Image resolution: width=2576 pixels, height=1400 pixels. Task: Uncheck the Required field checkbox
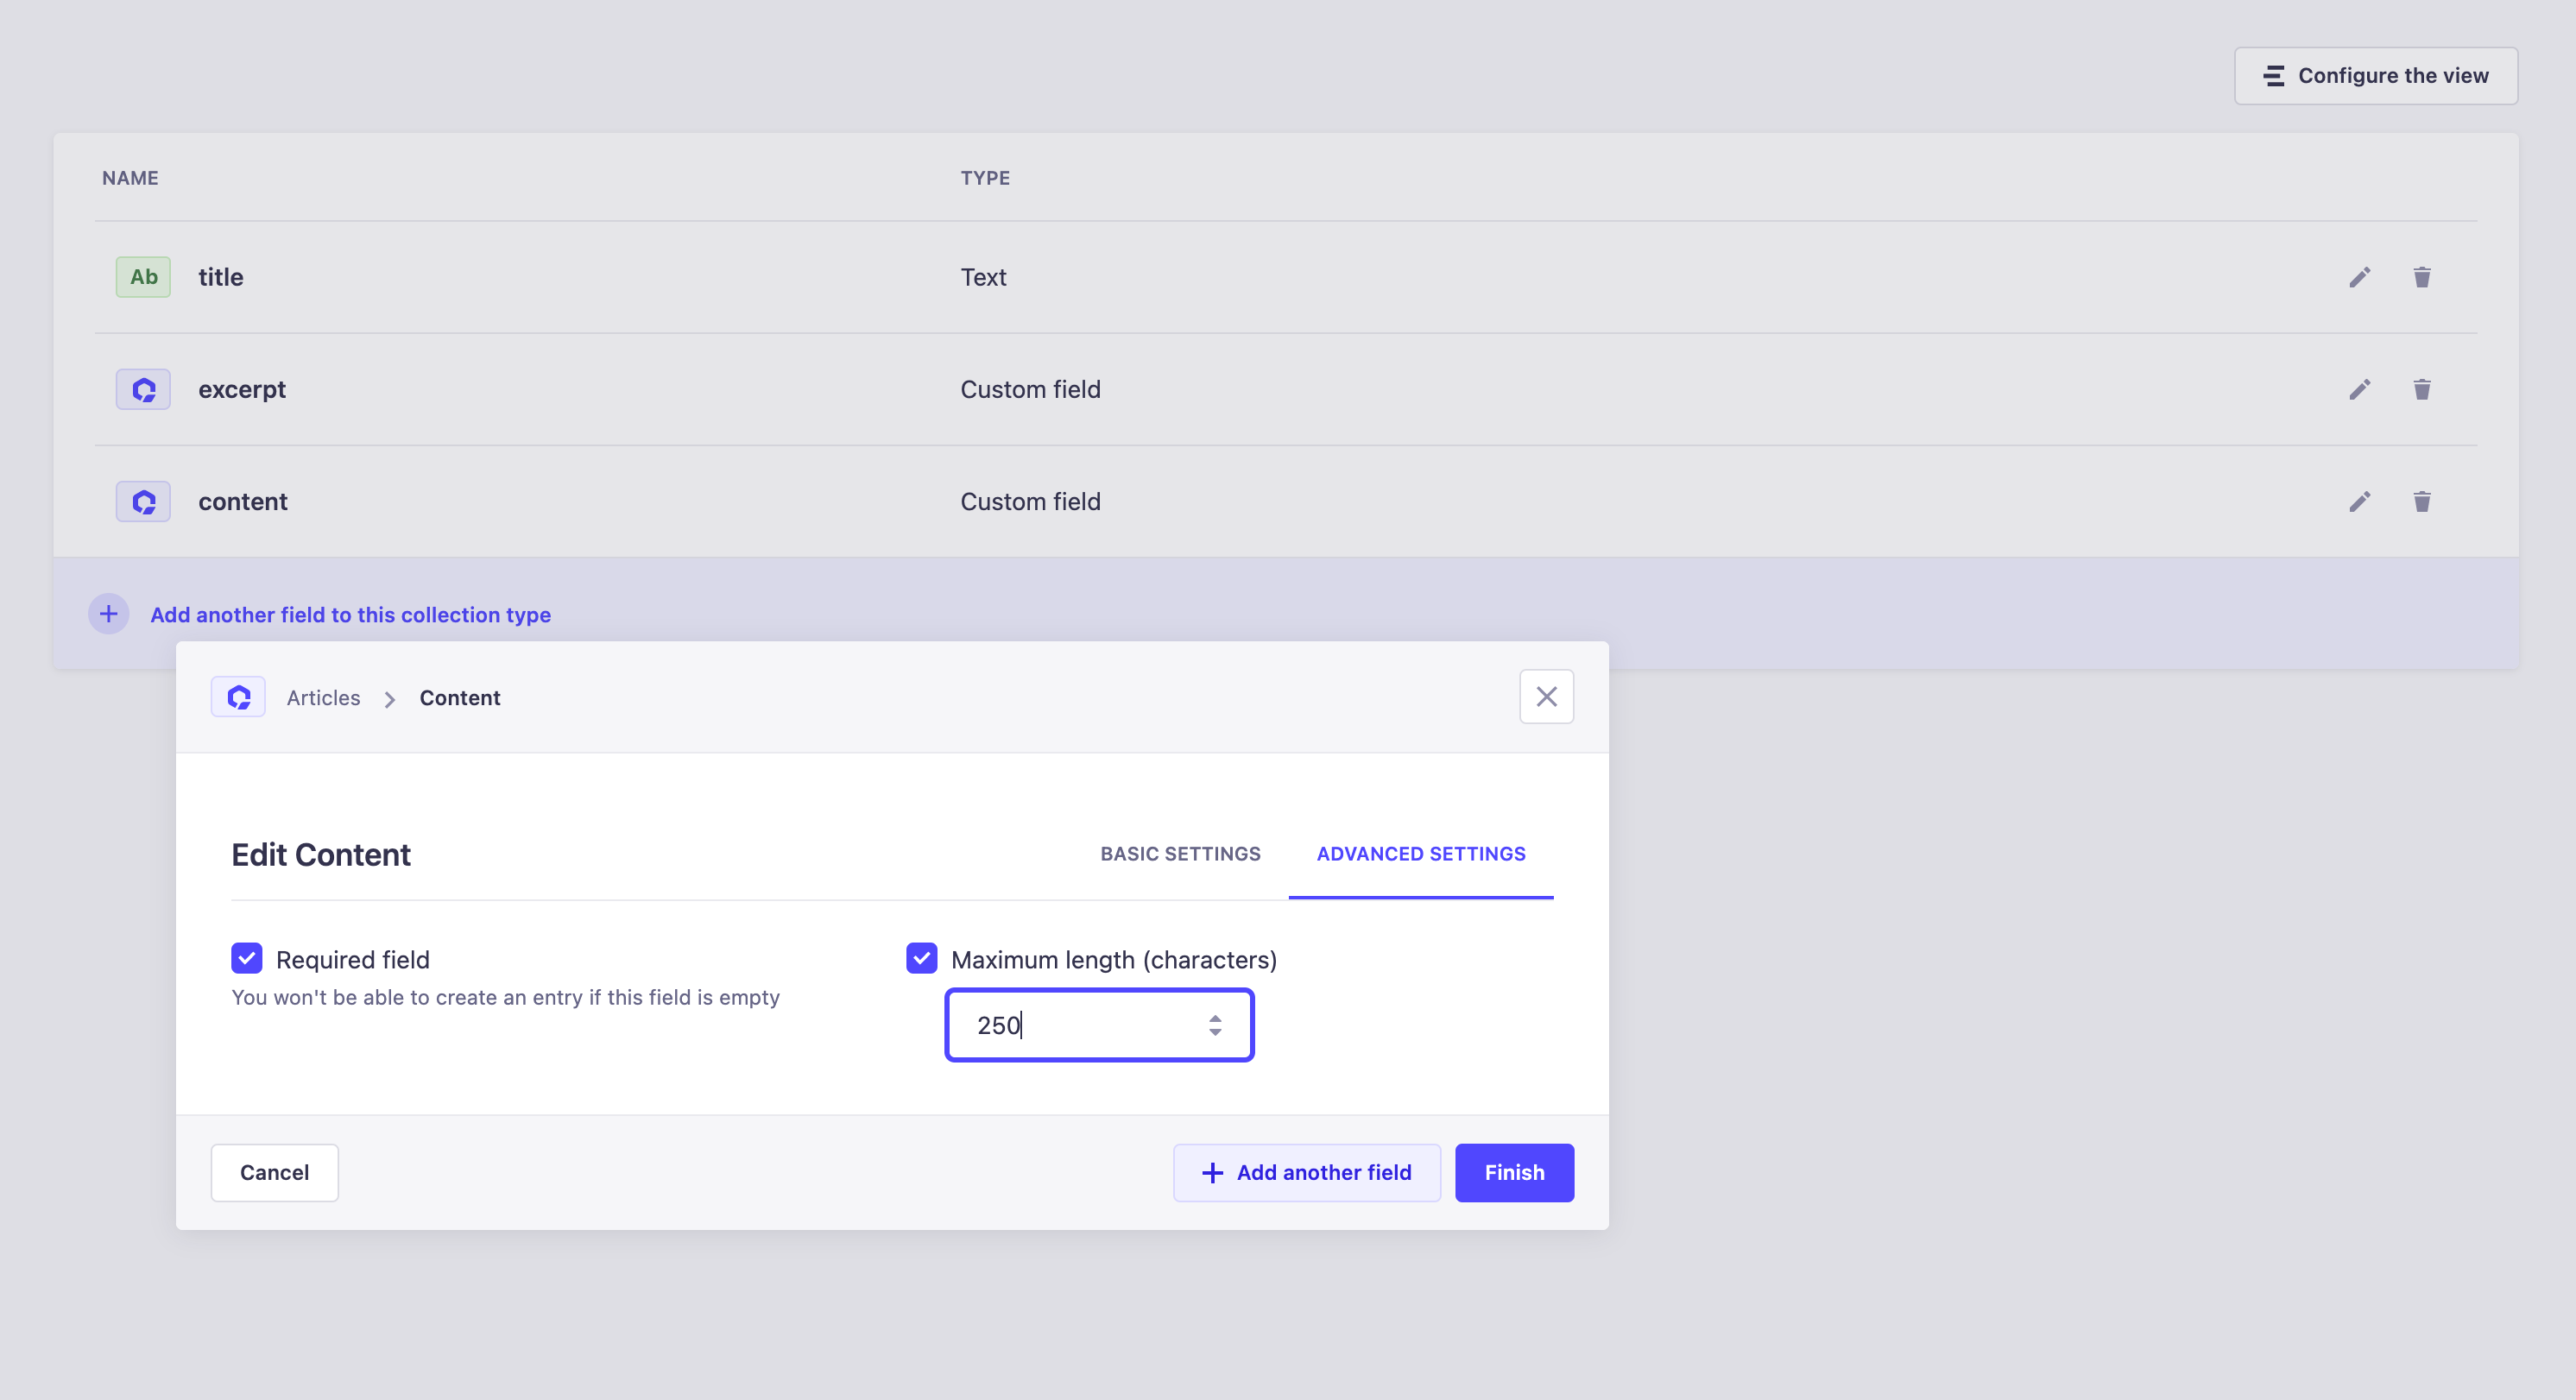[246, 958]
